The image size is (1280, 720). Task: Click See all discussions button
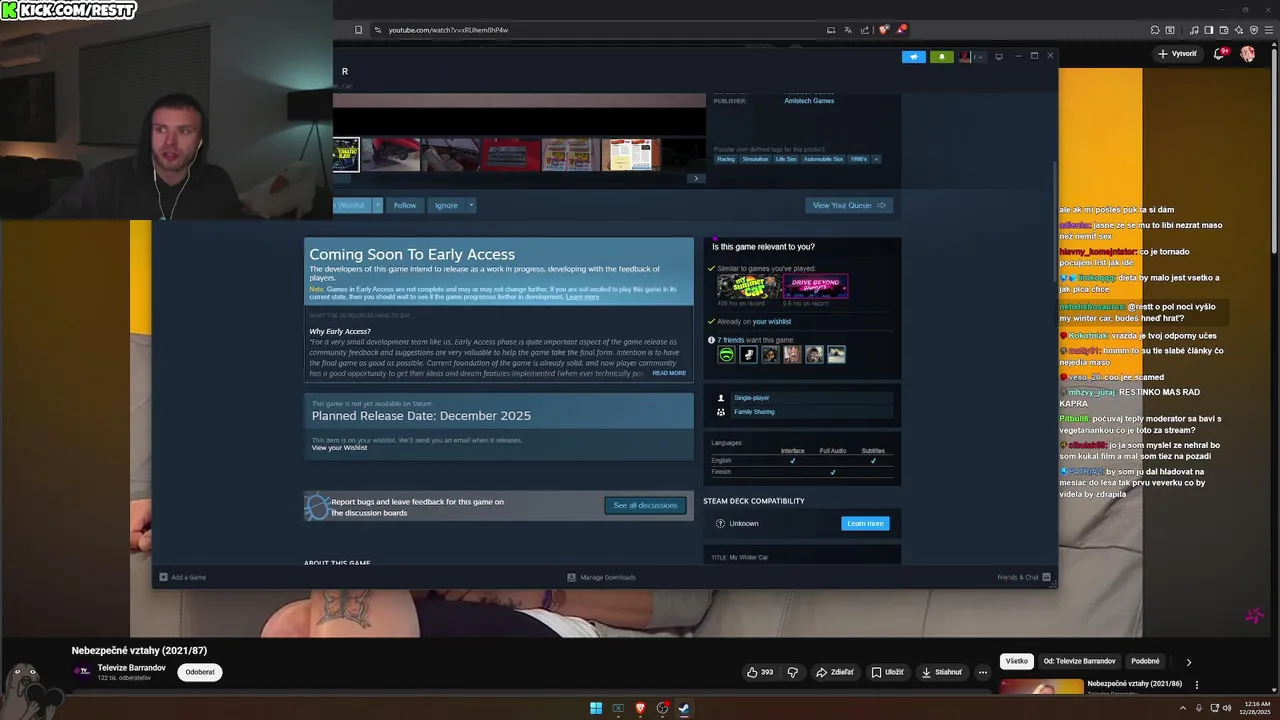645,505
